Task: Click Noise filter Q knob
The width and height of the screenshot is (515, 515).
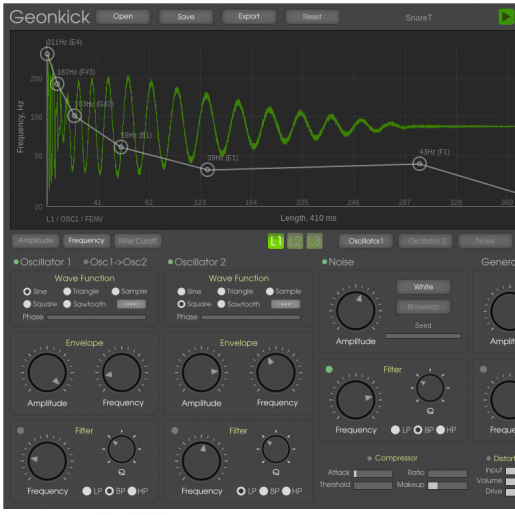Action: [x=430, y=388]
